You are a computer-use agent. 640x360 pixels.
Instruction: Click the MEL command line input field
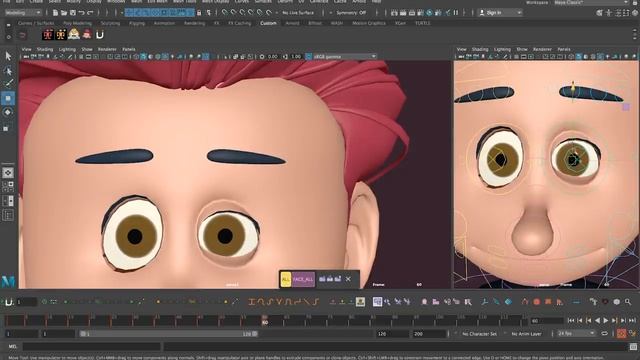92,347
